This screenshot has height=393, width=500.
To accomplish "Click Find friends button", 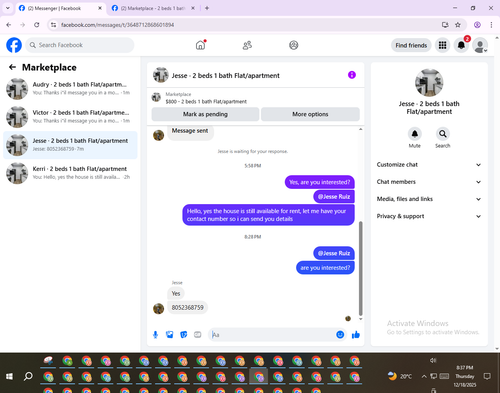I will [411, 45].
